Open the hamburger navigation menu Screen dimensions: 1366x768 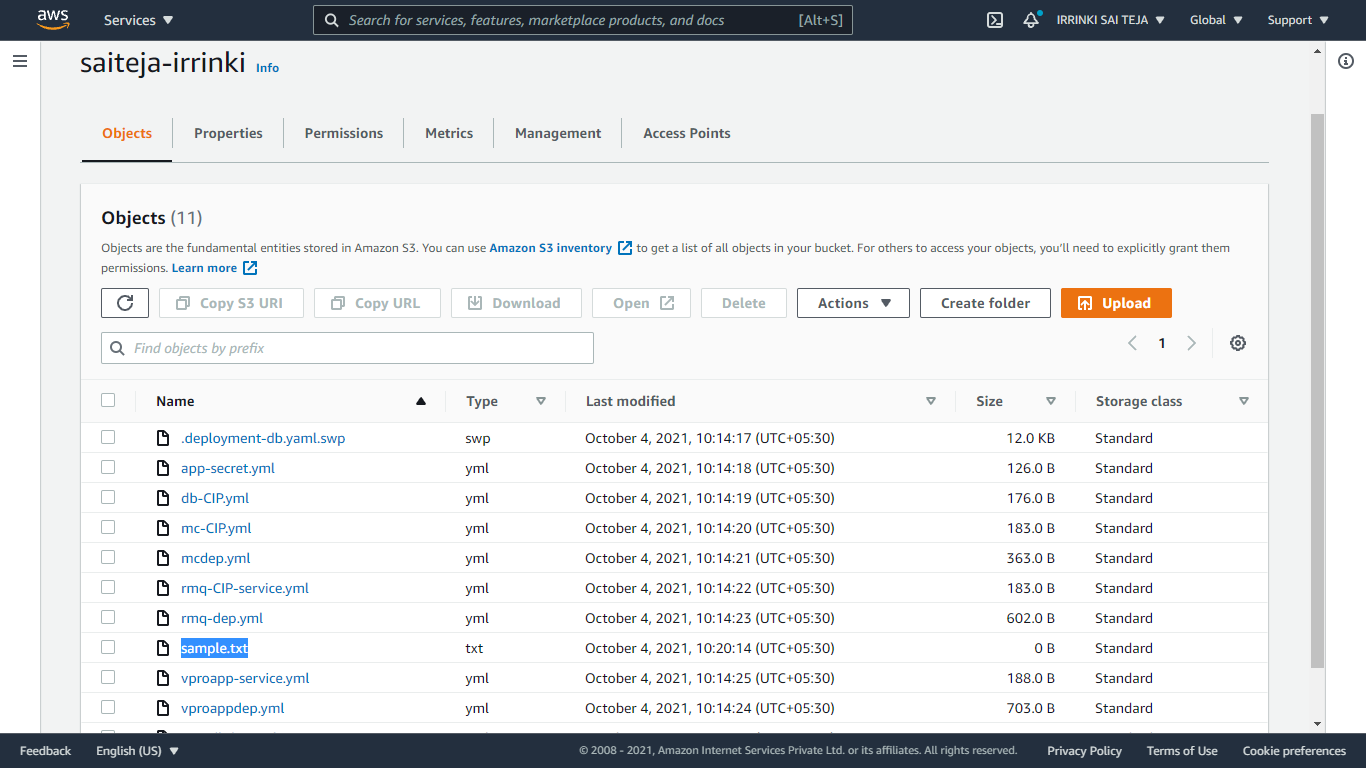point(19,62)
